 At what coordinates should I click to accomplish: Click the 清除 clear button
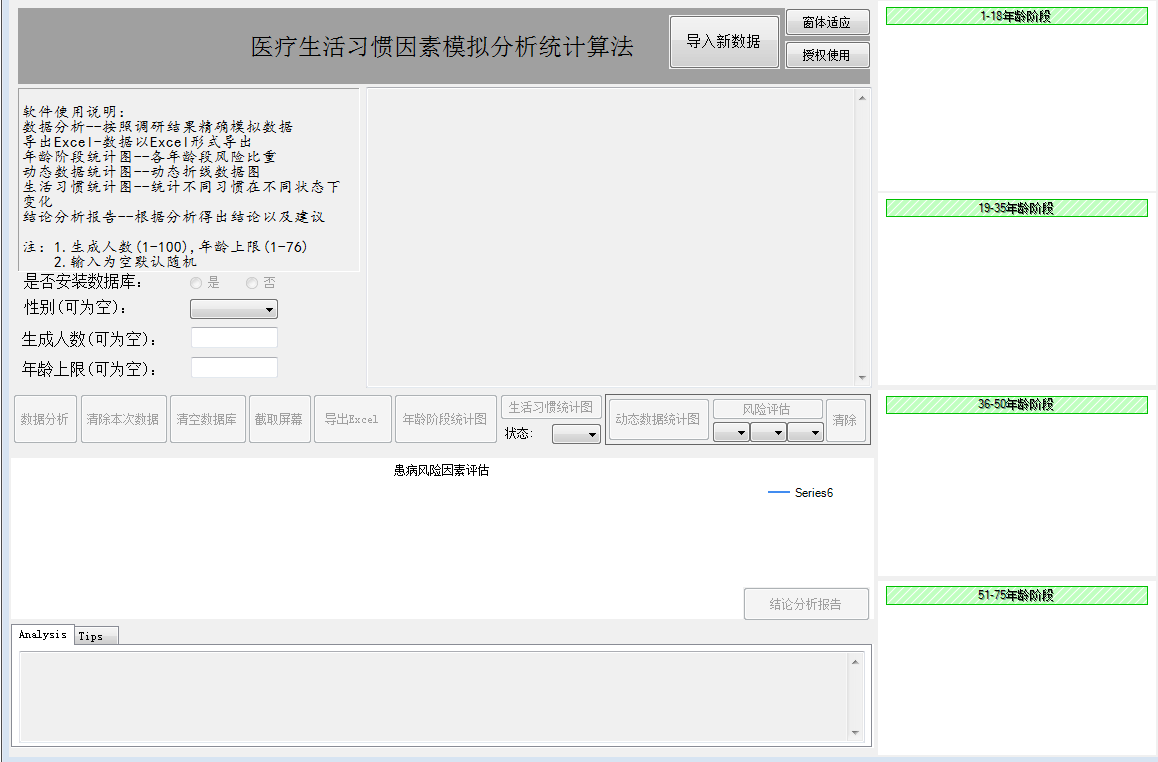[x=845, y=420]
